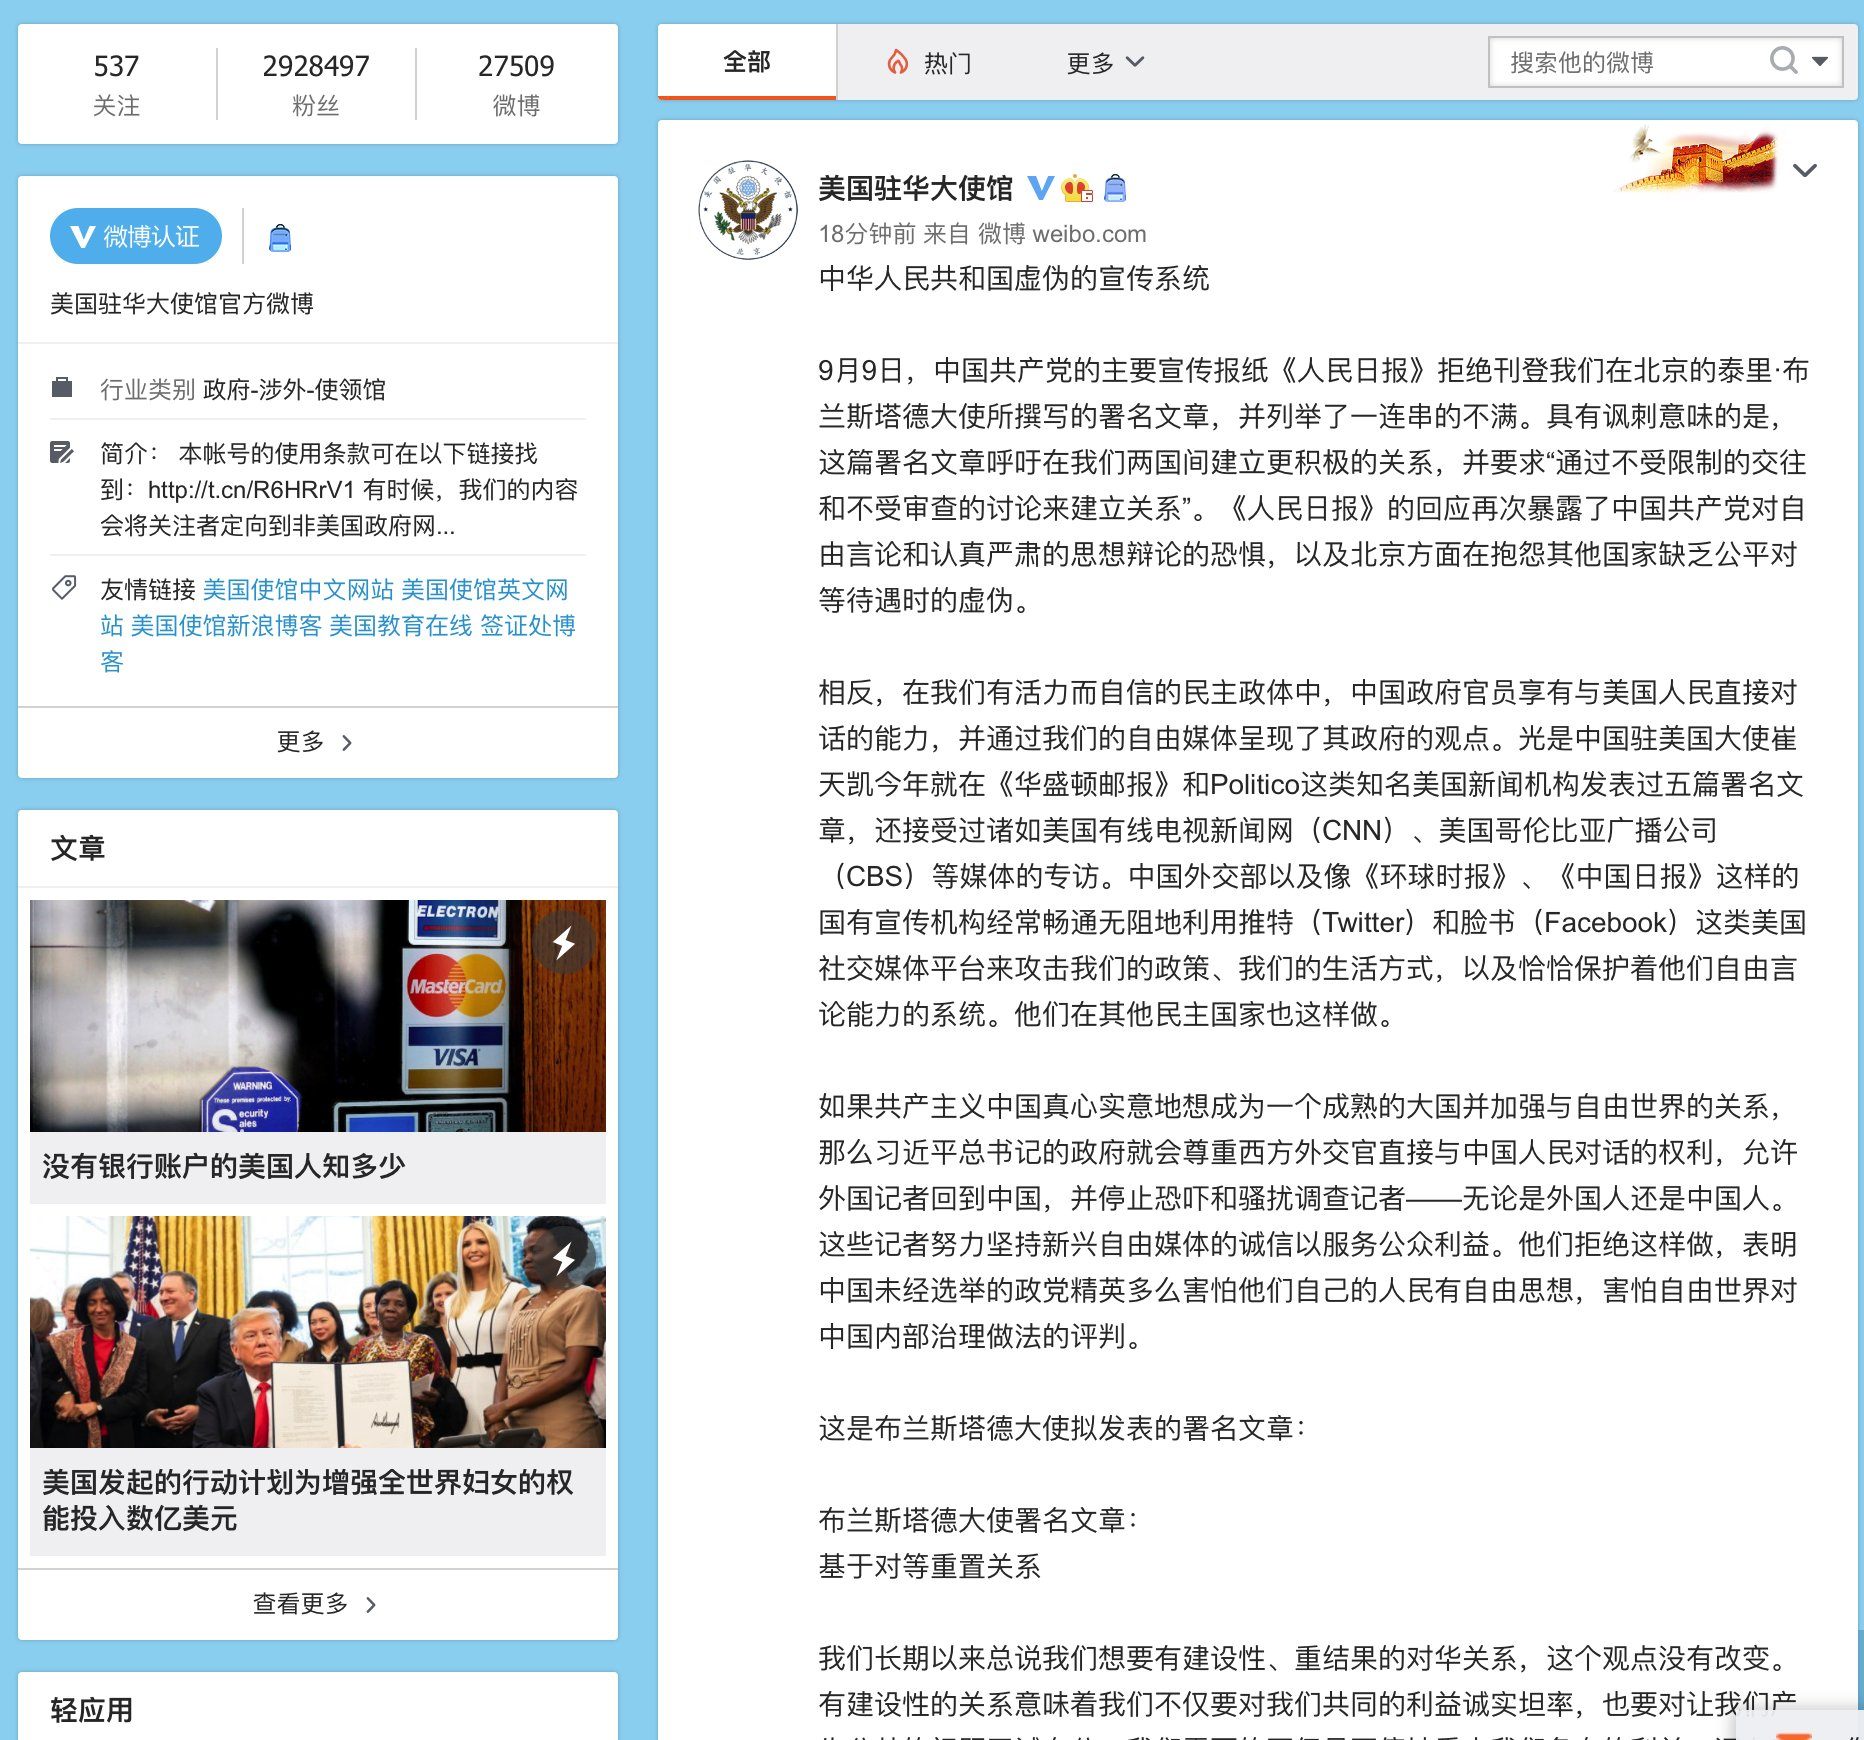Click lightning icon on women's rights article
Screen dimensions: 1864x1740
tap(564, 1258)
